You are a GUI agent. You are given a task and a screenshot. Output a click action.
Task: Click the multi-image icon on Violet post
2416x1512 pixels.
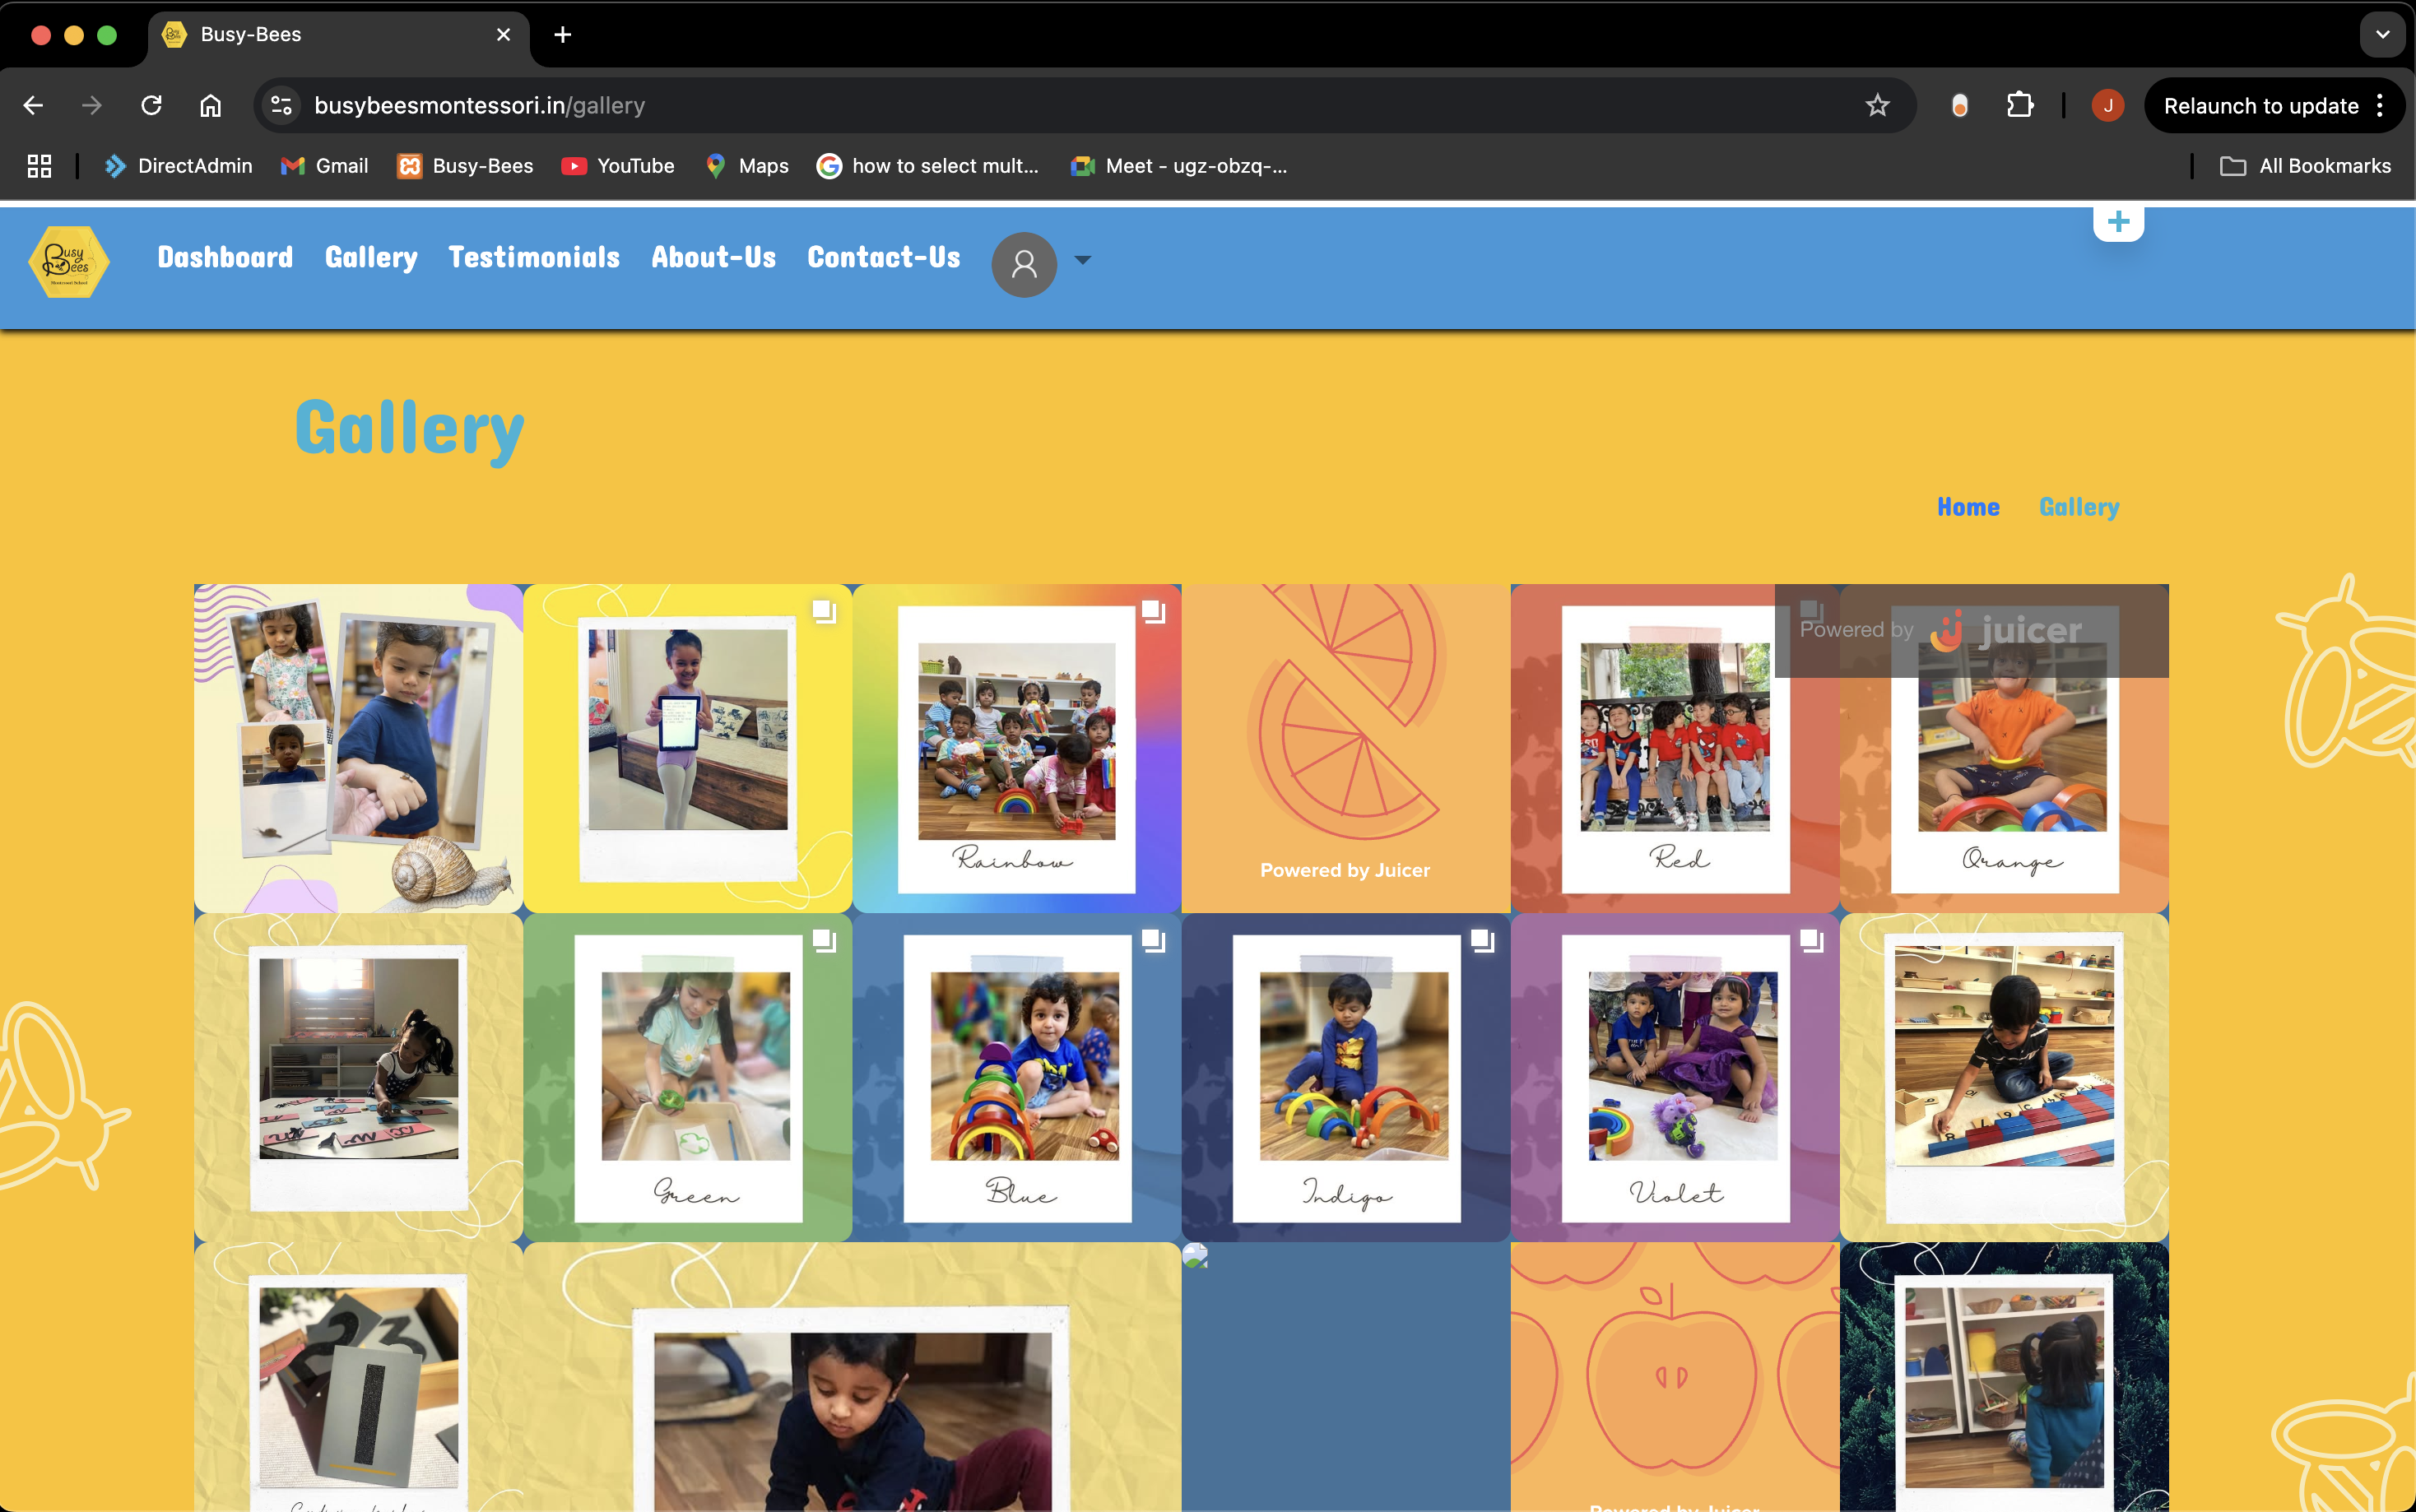coord(1811,940)
